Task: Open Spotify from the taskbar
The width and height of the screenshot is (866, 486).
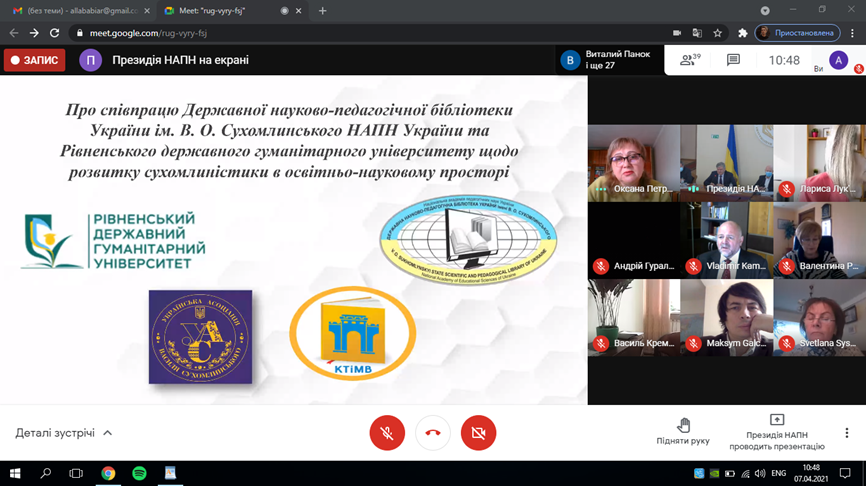Action: pyautogui.click(x=139, y=473)
